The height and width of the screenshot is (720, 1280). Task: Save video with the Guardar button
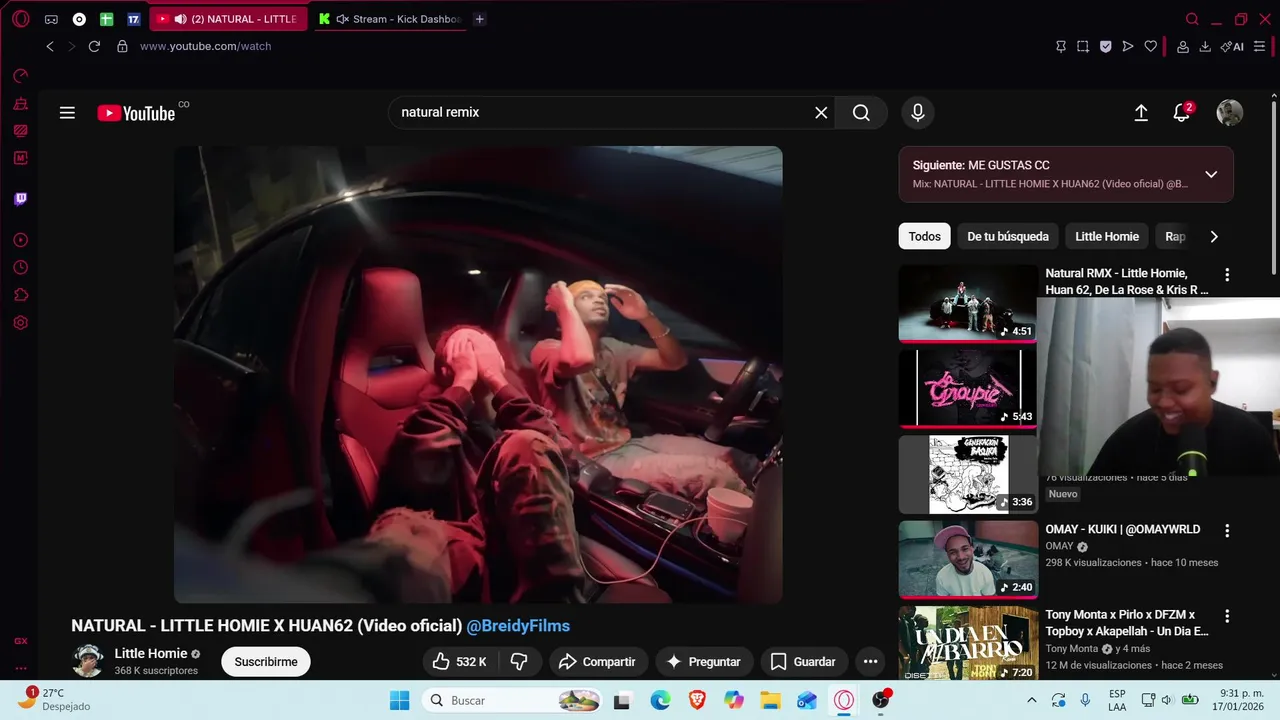[803, 662]
